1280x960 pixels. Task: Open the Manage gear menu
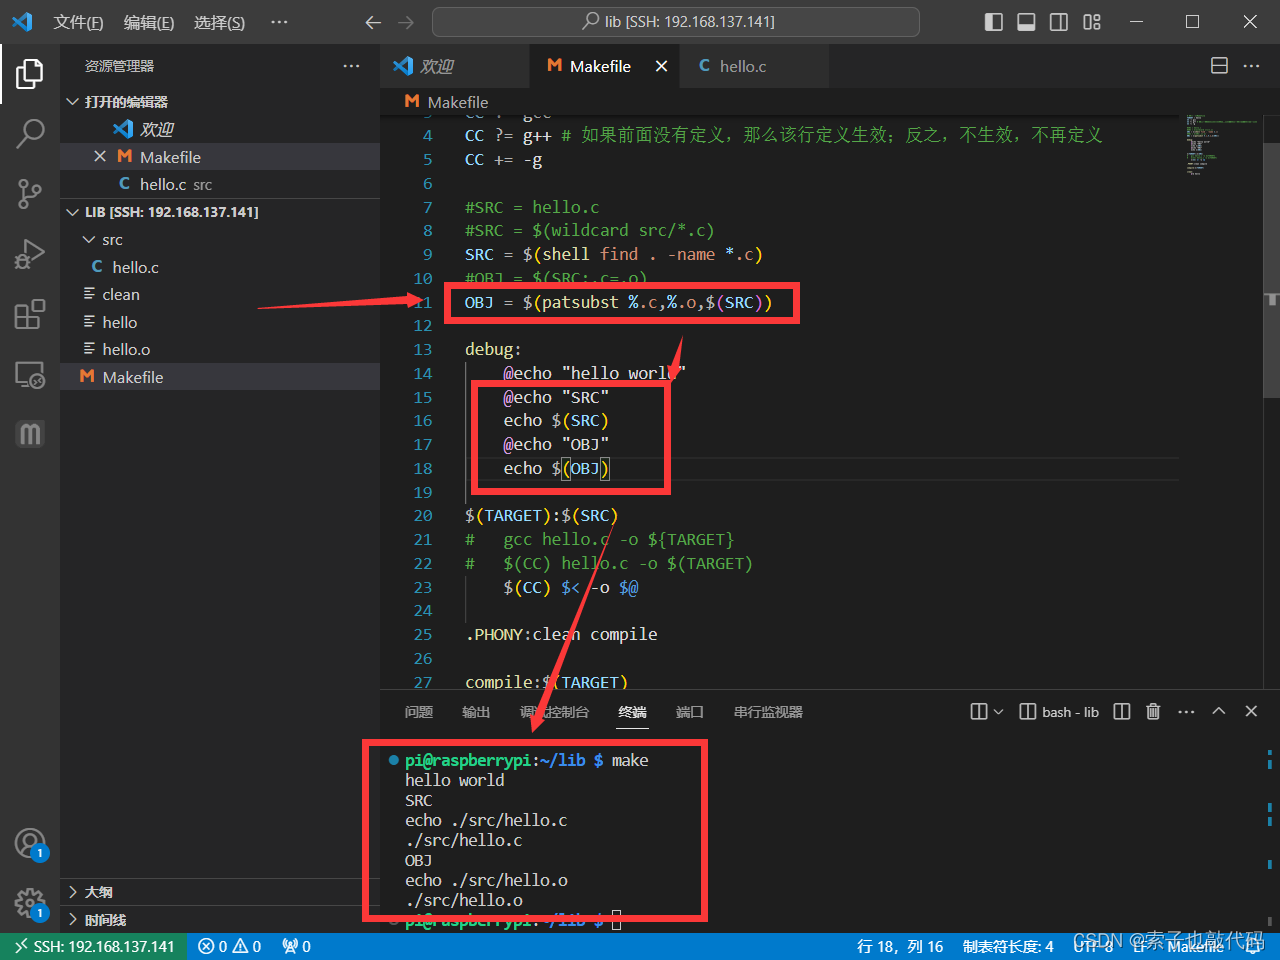30,904
